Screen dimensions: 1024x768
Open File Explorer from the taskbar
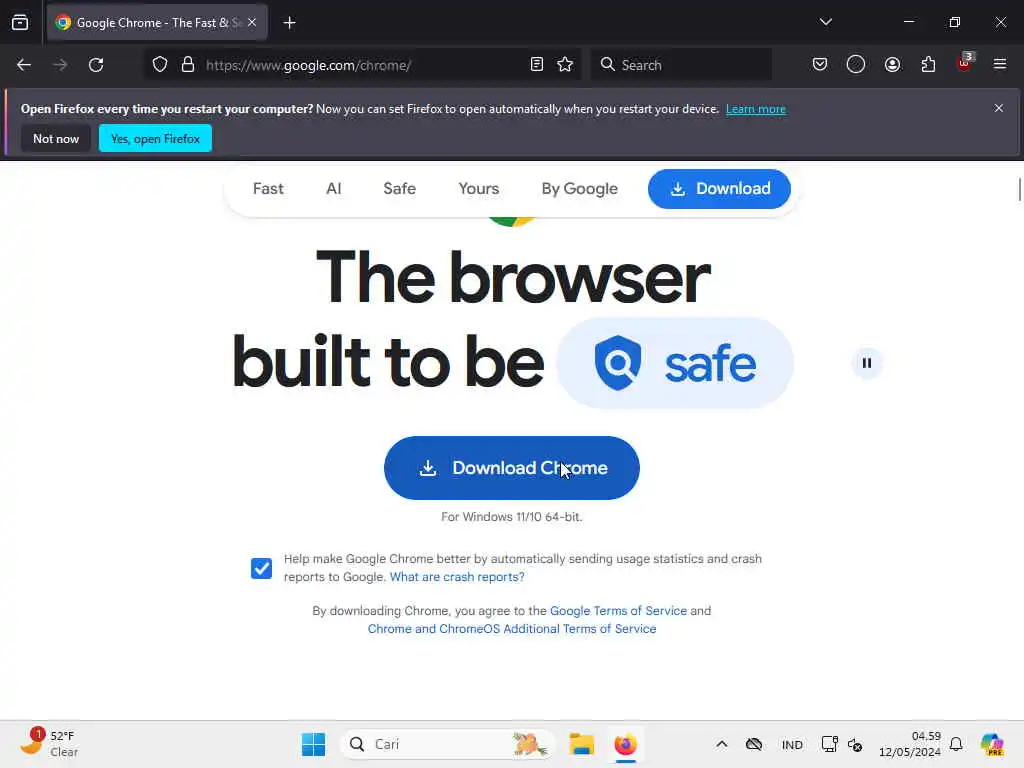(581, 744)
